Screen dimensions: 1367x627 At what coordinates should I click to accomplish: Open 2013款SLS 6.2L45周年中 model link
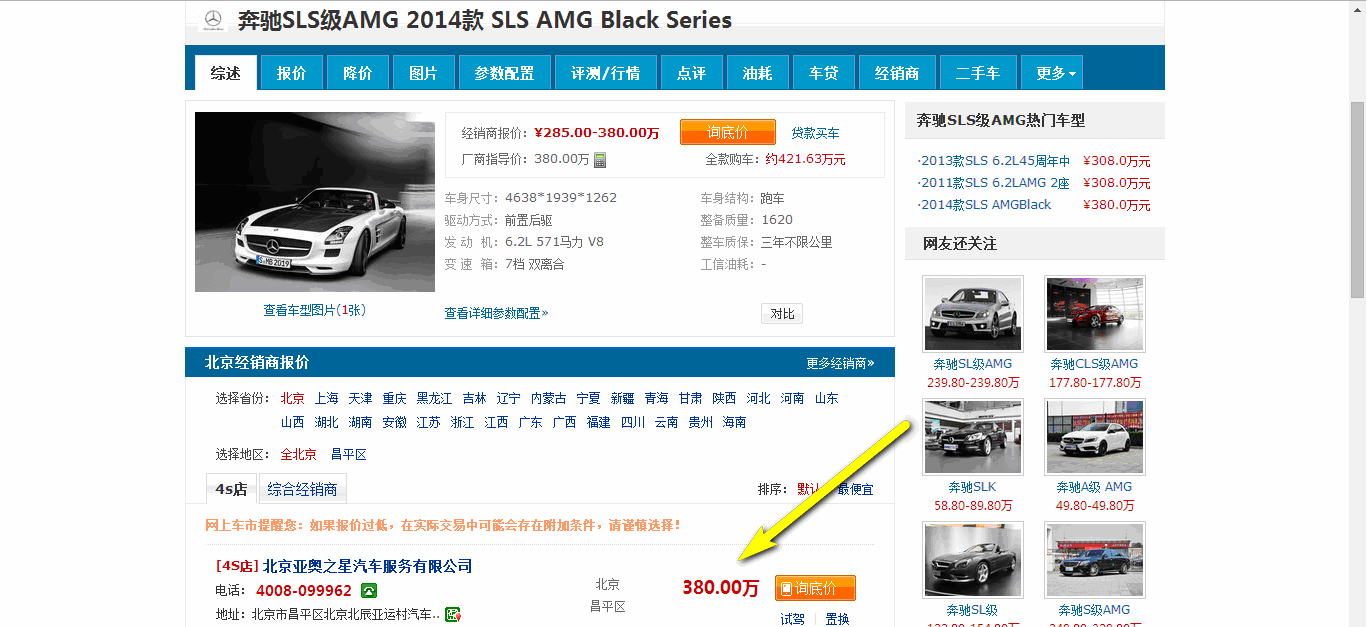click(996, 161)
